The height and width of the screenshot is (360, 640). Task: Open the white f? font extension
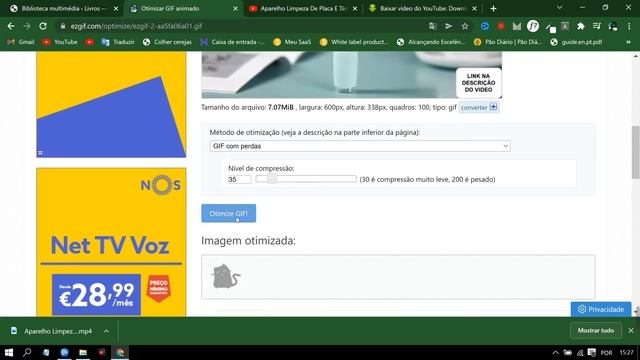pos(533,26)
